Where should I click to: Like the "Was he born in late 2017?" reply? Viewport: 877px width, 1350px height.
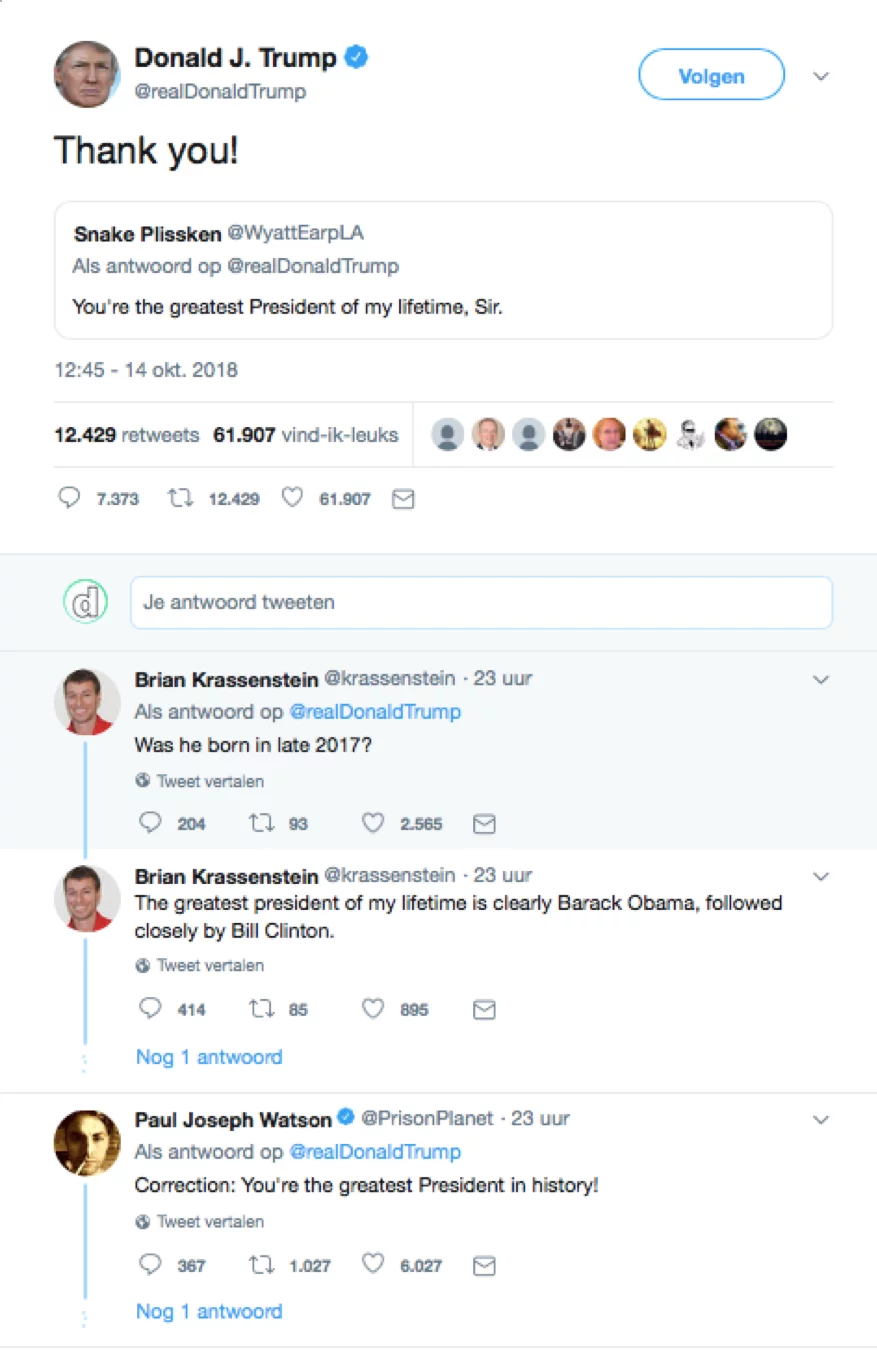[x=373, y=823]
